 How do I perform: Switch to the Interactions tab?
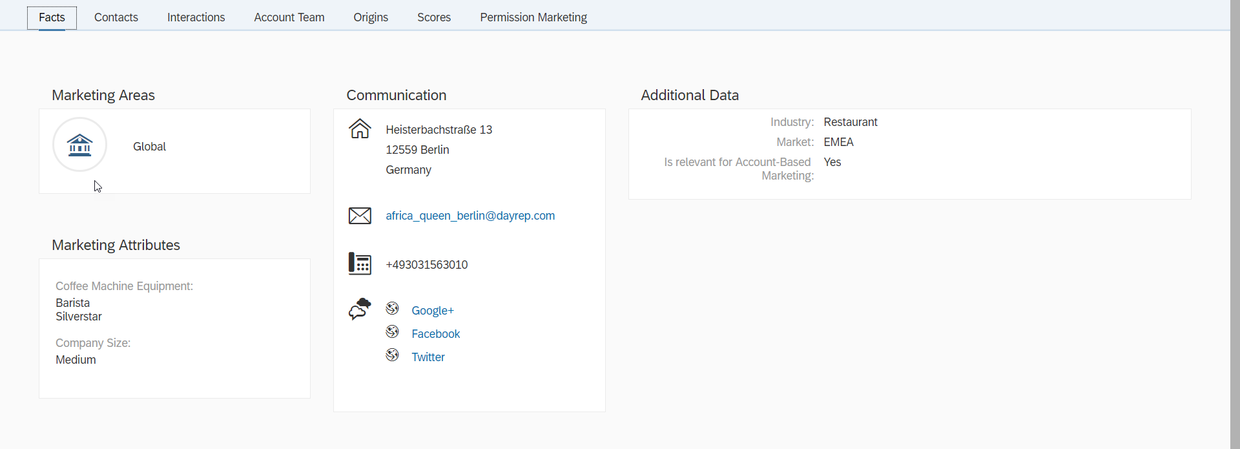[x=196, y=17]
